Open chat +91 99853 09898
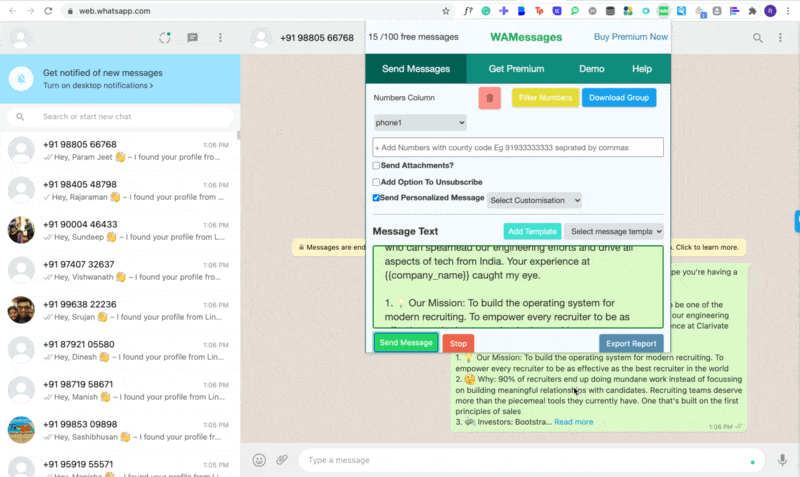The height and width of the screenshot is (477, 800). (120, 430)
